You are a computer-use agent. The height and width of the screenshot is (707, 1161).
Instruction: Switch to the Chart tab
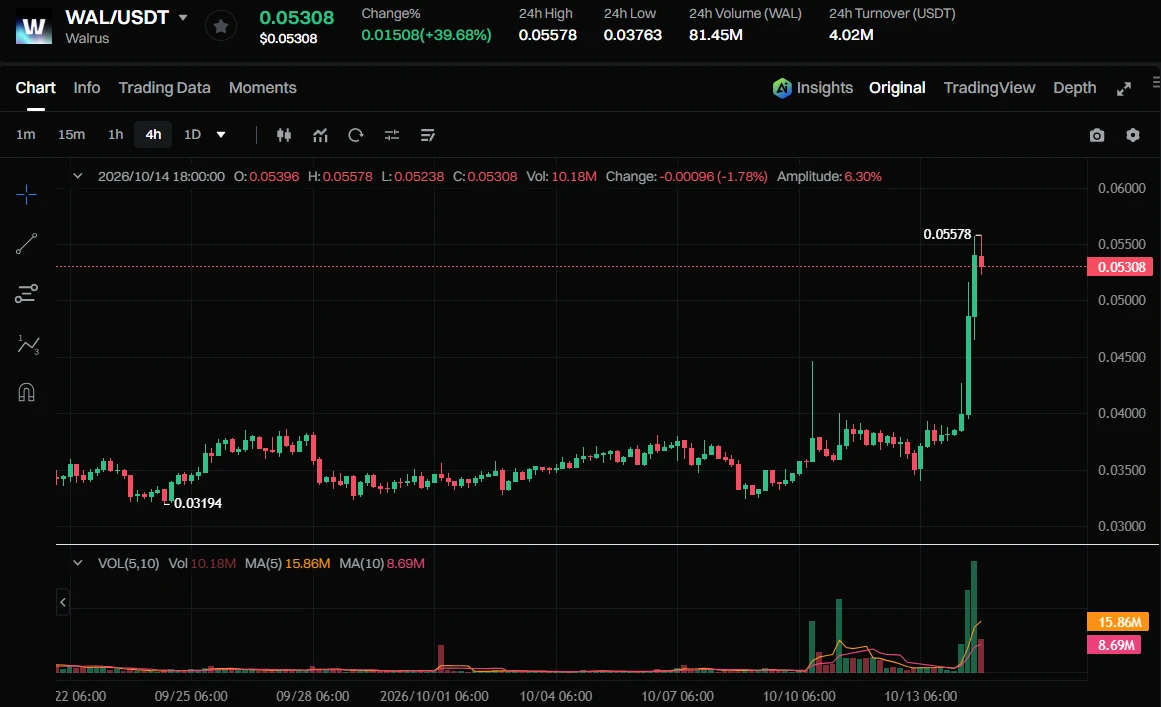click(36, 87)
